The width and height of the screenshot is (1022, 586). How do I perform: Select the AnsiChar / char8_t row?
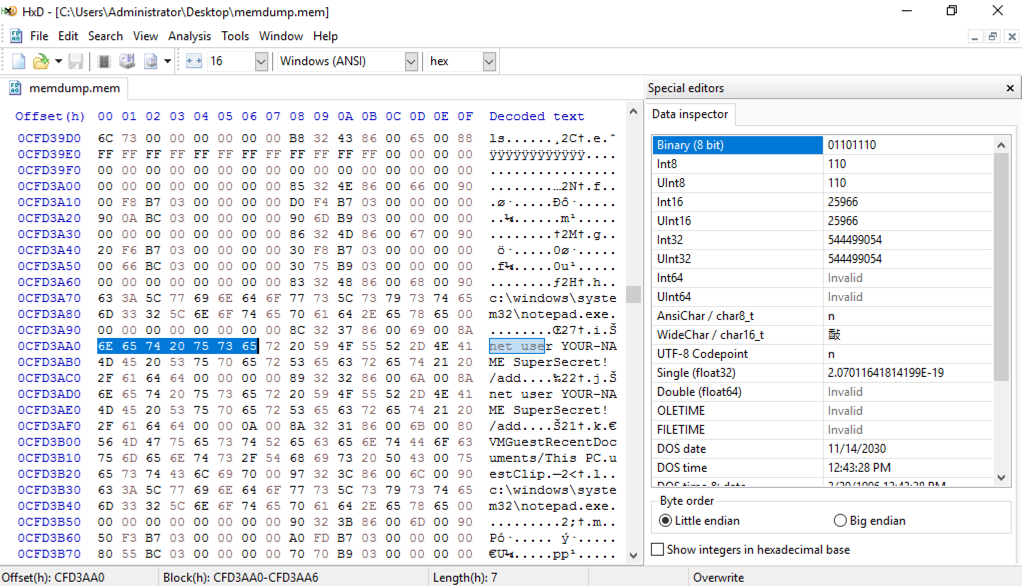pyautogui.click(x=823, y=315)
